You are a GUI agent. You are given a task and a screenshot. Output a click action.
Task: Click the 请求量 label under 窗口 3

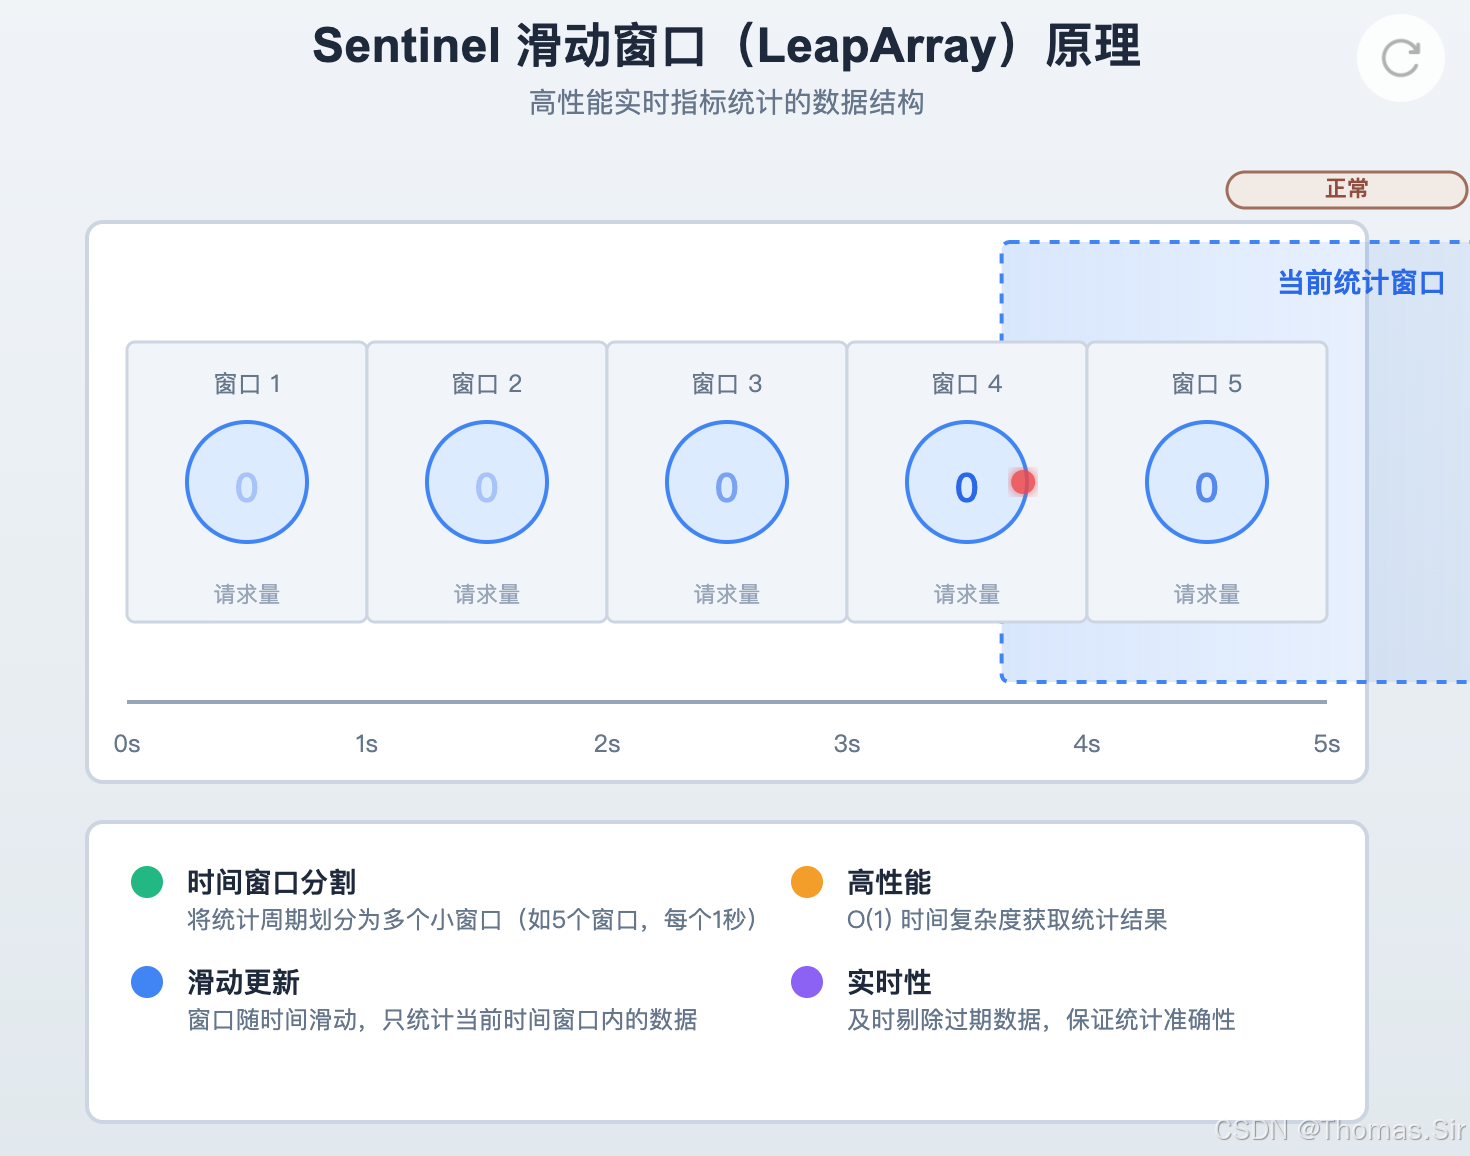click(727, 594)
